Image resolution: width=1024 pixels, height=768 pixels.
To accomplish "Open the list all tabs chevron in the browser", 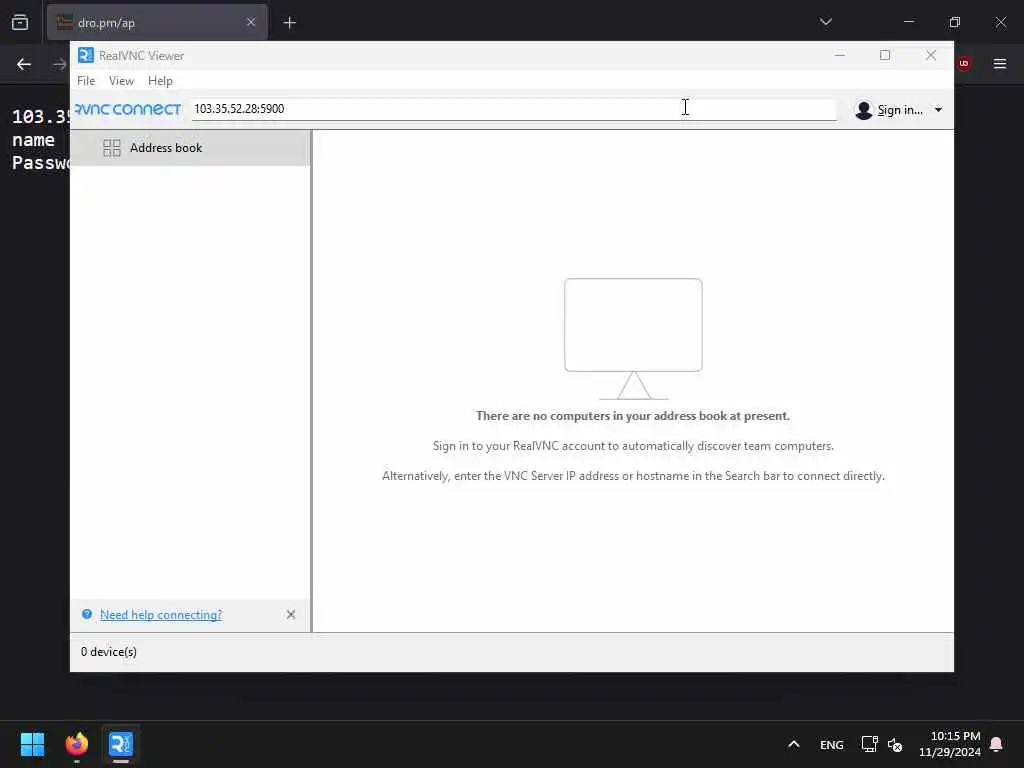I will [x=825, y=22].
